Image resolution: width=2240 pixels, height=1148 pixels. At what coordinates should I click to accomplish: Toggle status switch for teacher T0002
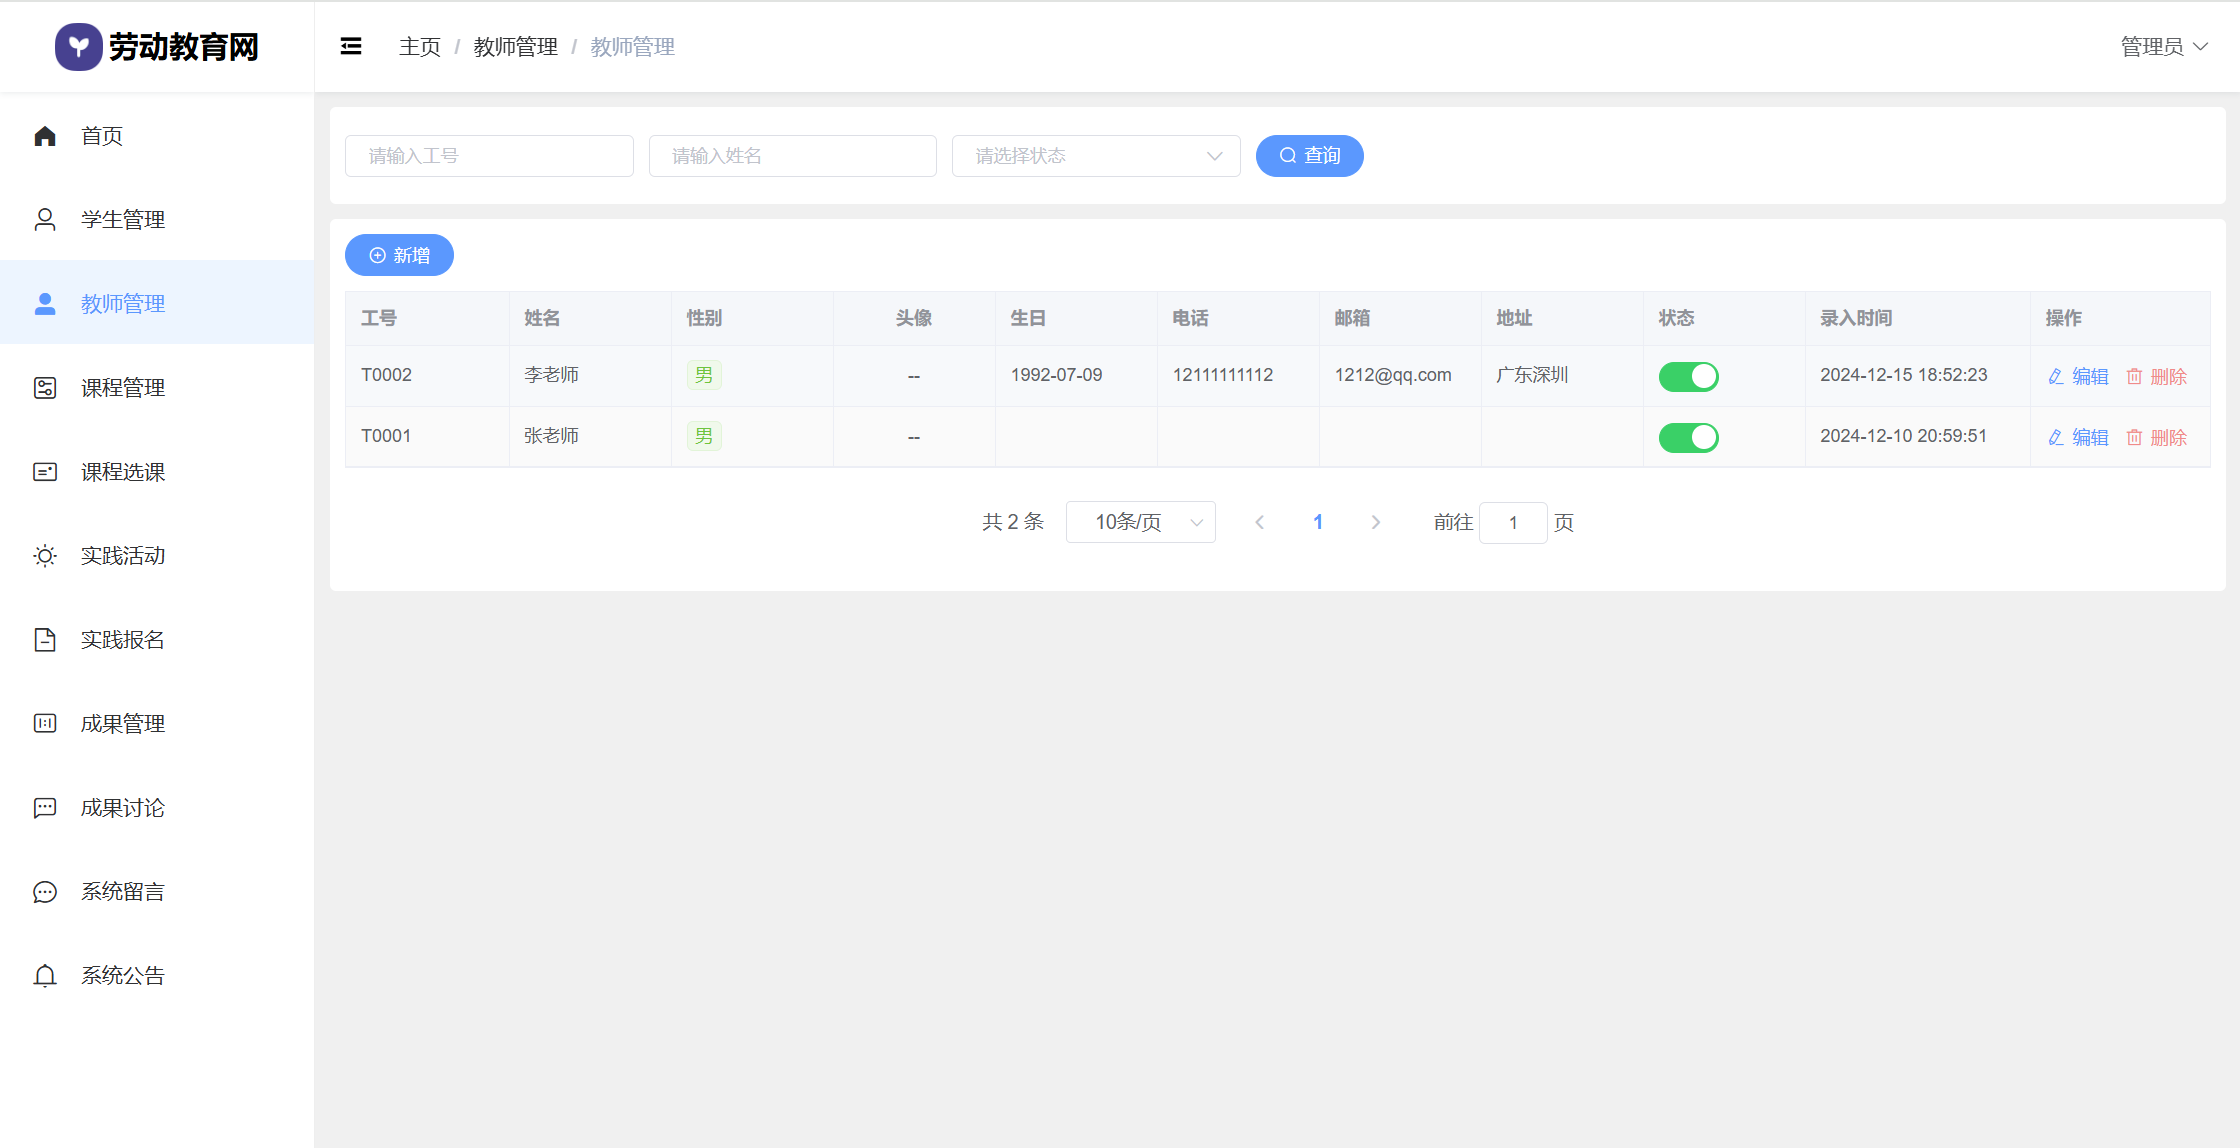[1688, 377]
